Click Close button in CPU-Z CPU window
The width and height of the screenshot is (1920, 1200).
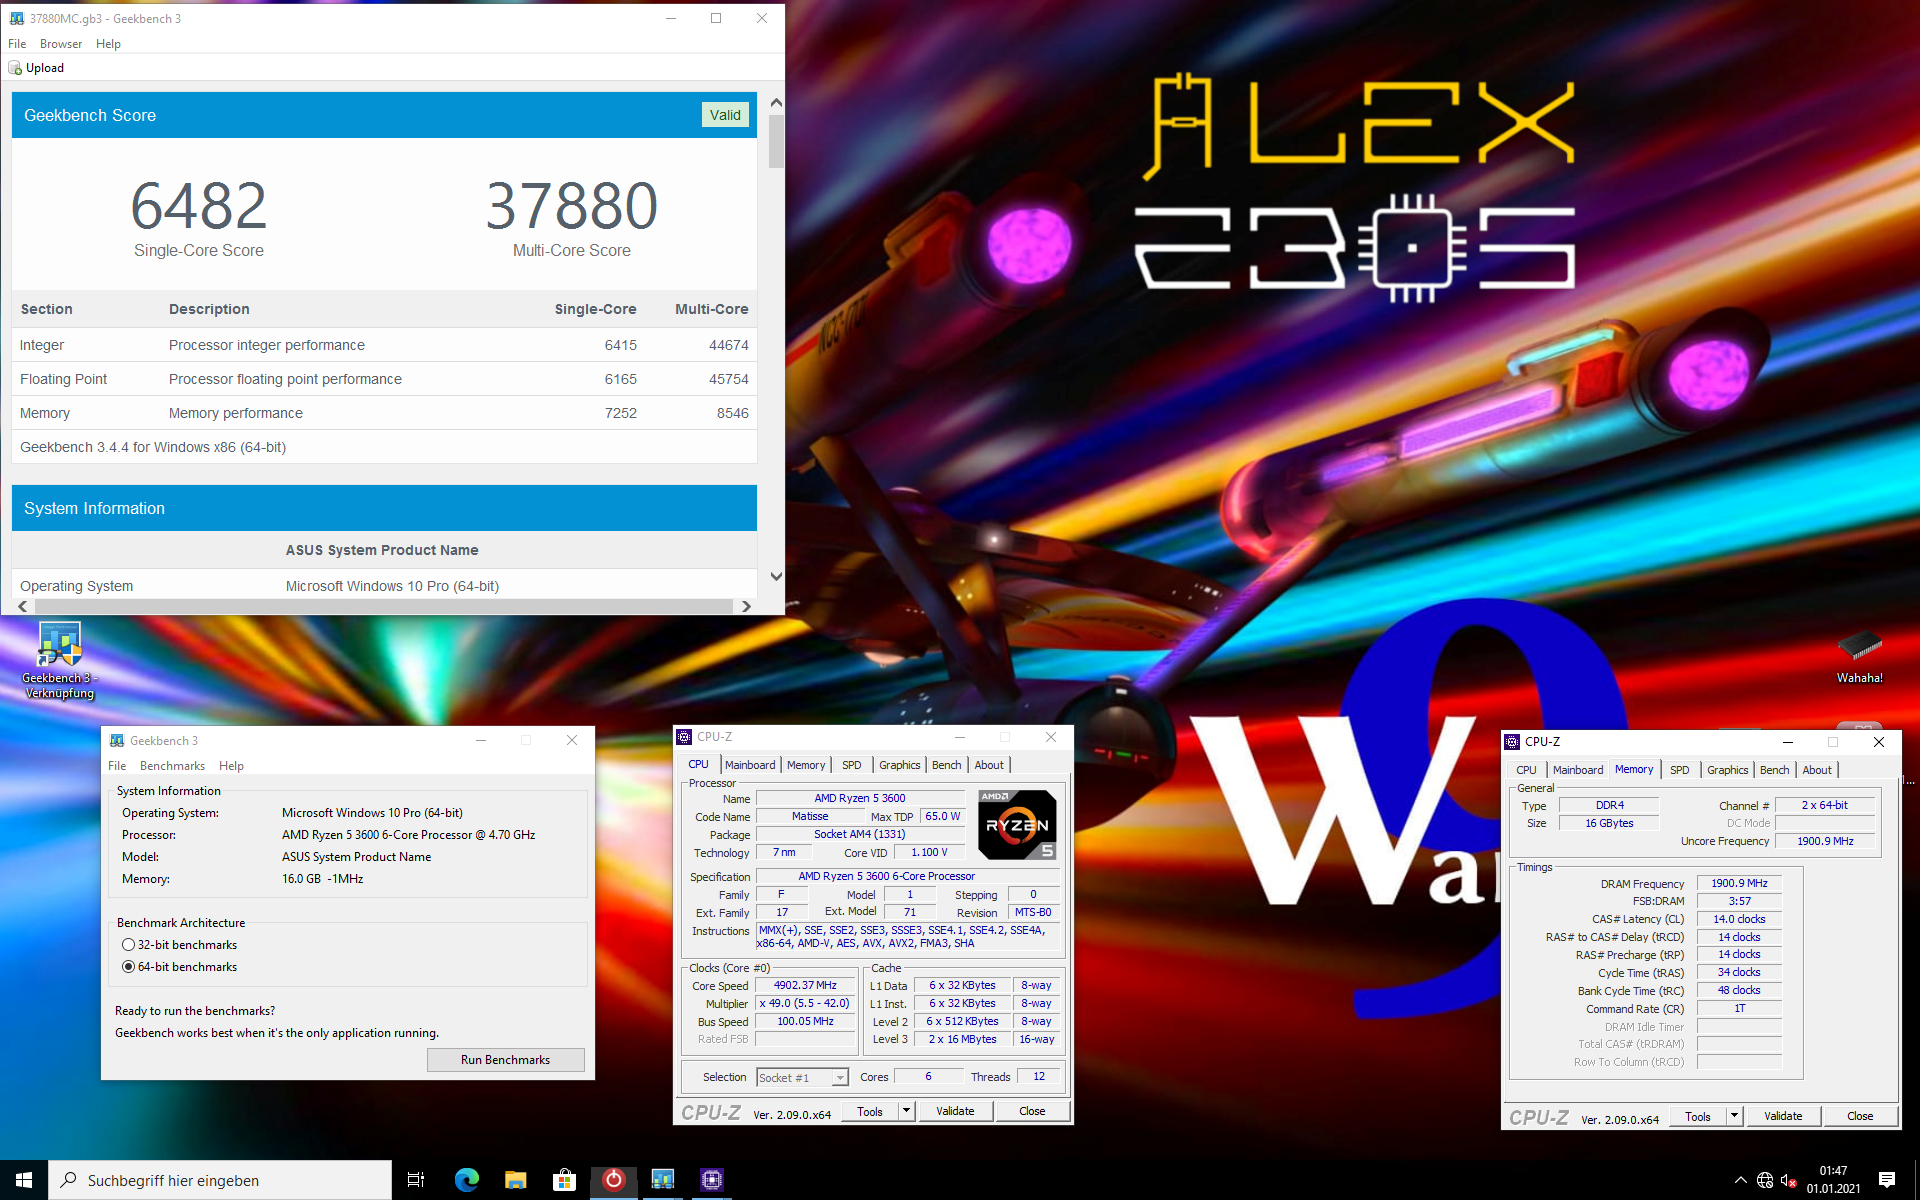pyautogui.click(x=1032, y=1111)
